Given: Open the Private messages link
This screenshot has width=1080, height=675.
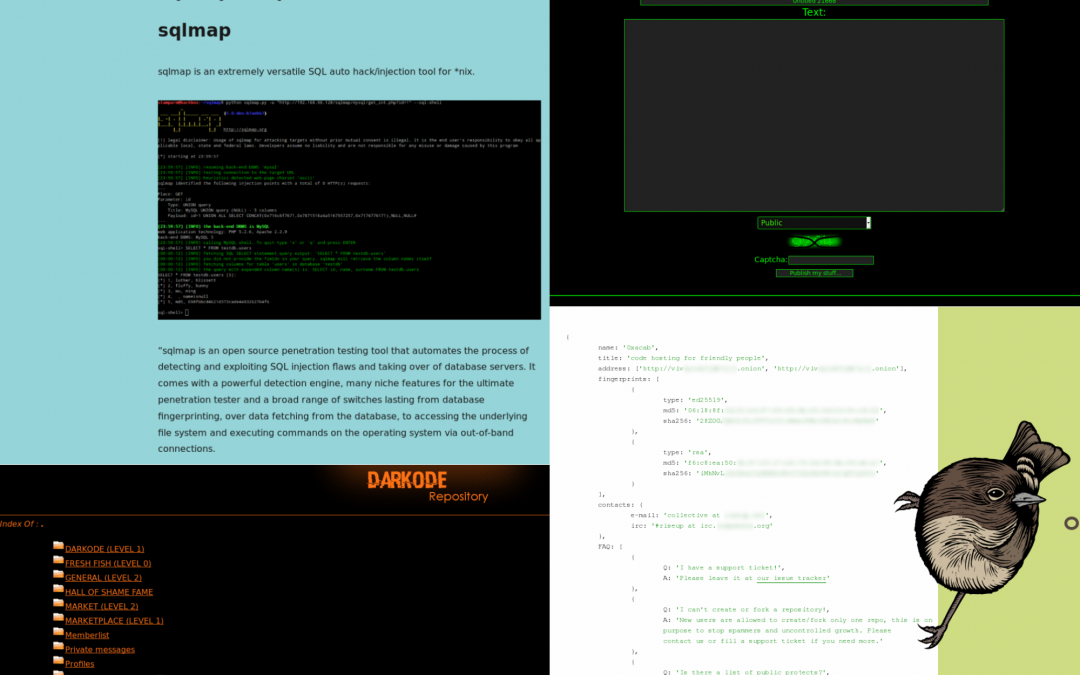Looking at the screenshot, I should [x=100, y=650].
